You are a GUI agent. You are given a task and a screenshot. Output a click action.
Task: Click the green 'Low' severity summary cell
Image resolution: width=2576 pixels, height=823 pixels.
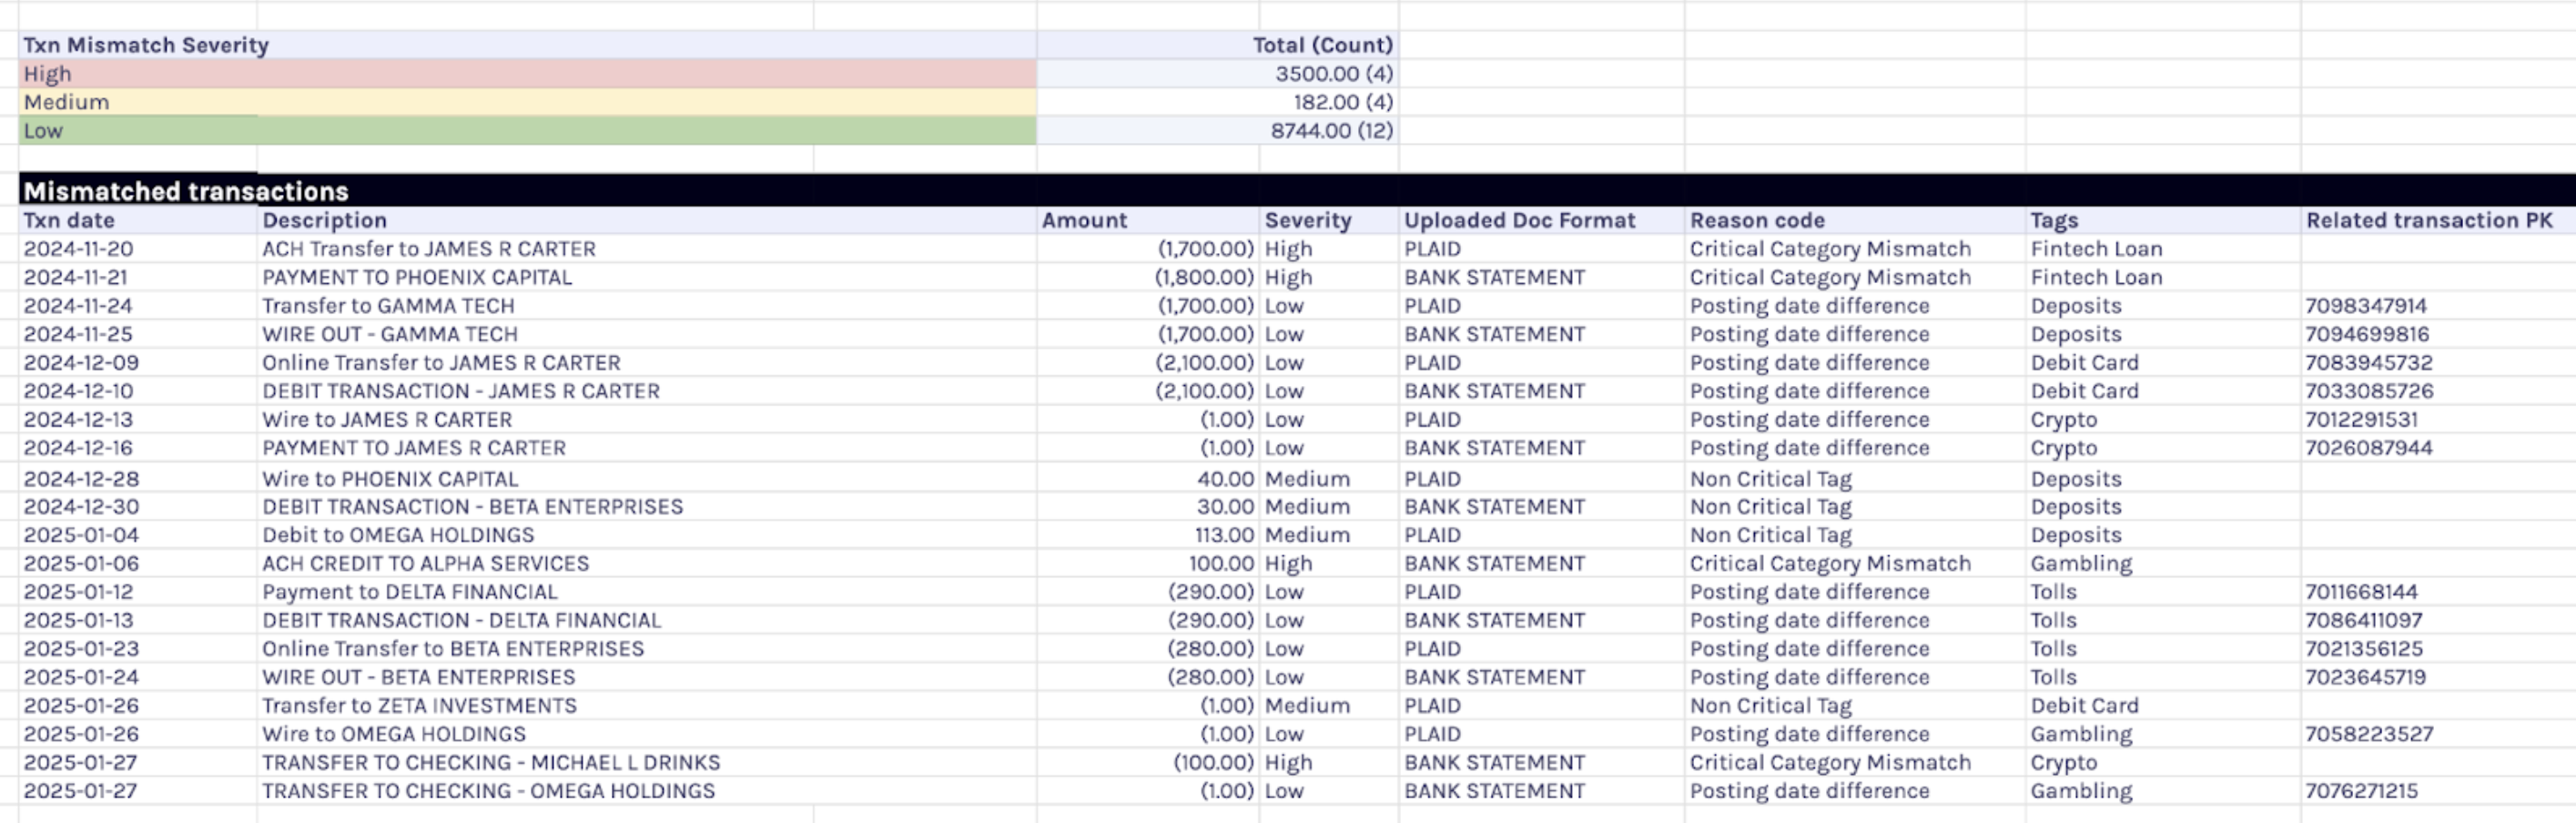coord(527,131)
